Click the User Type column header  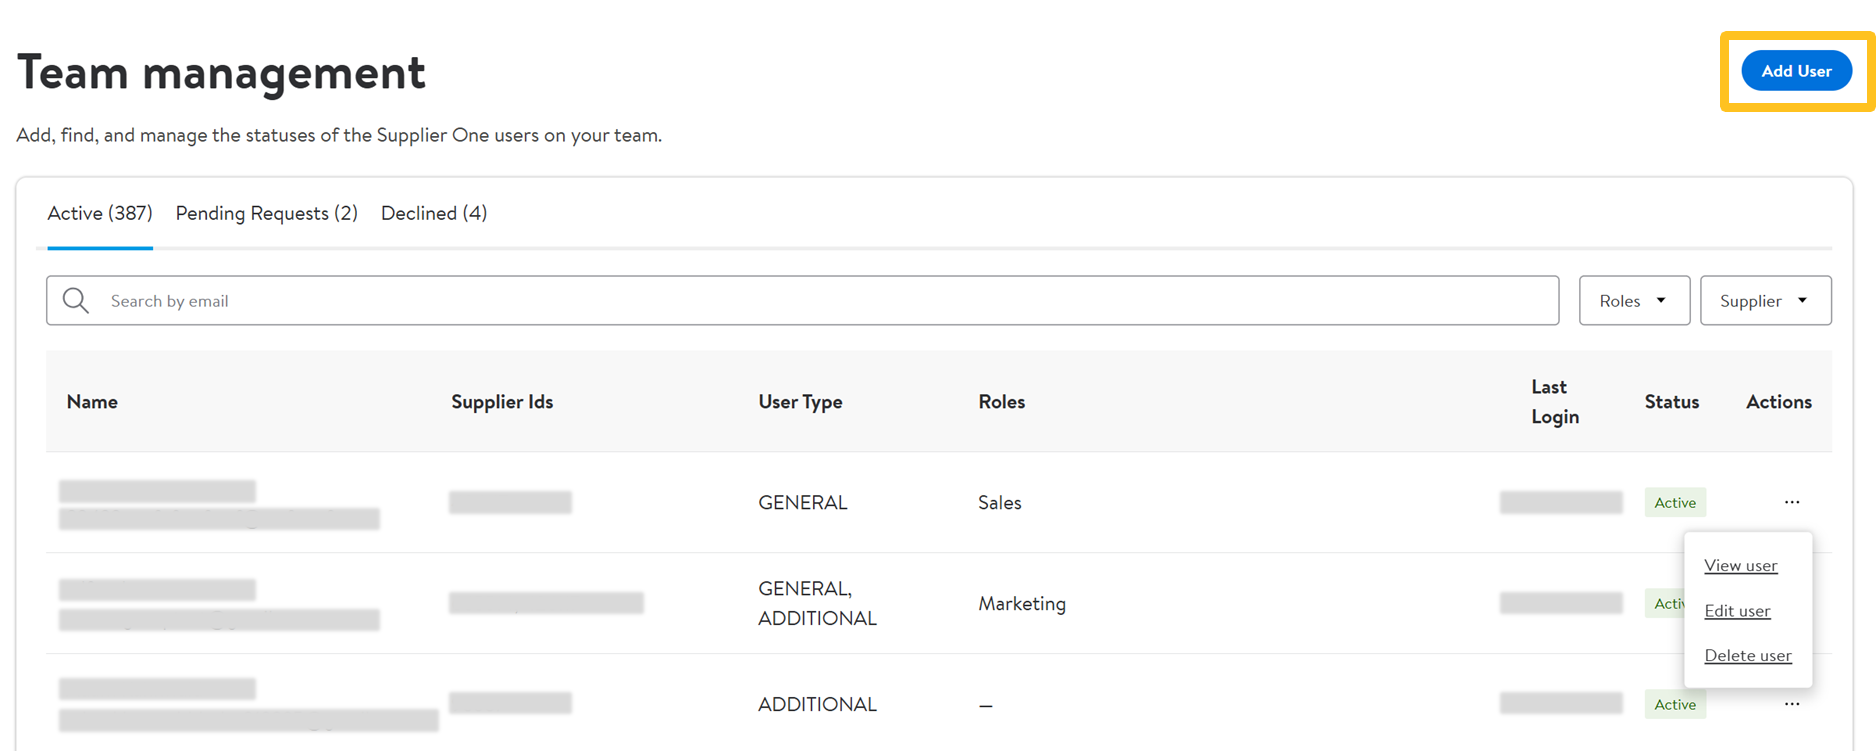click(800, 401)
